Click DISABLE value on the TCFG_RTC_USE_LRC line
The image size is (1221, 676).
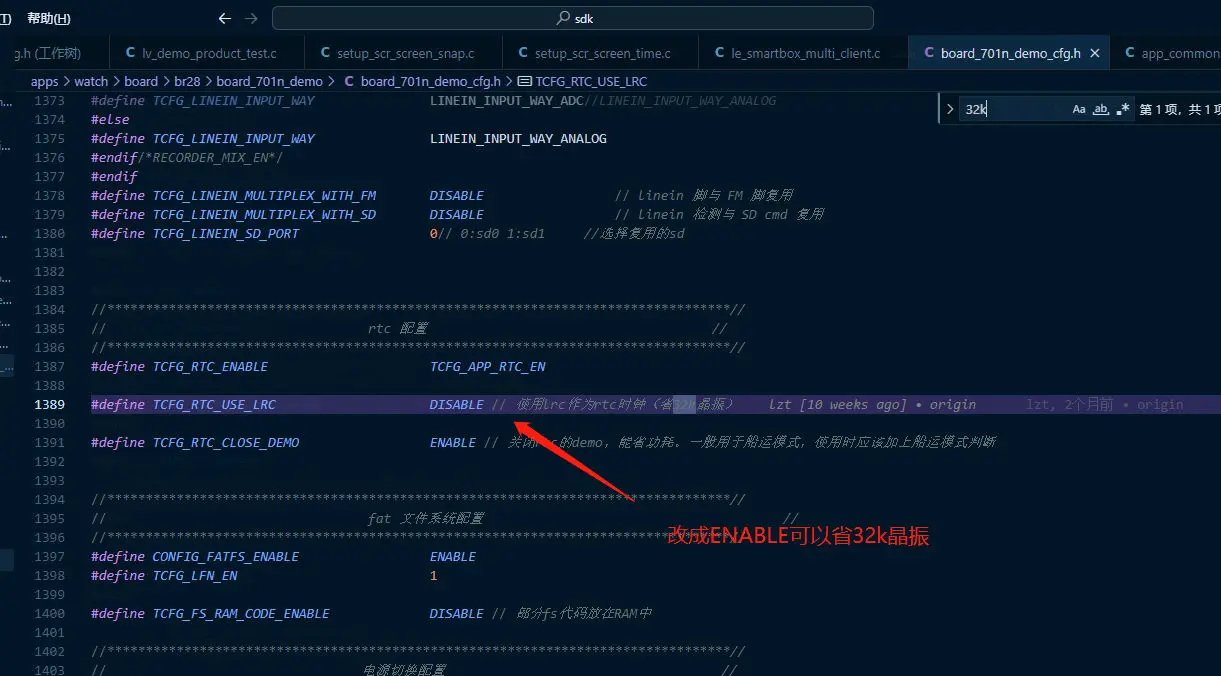tap(457, 404)
